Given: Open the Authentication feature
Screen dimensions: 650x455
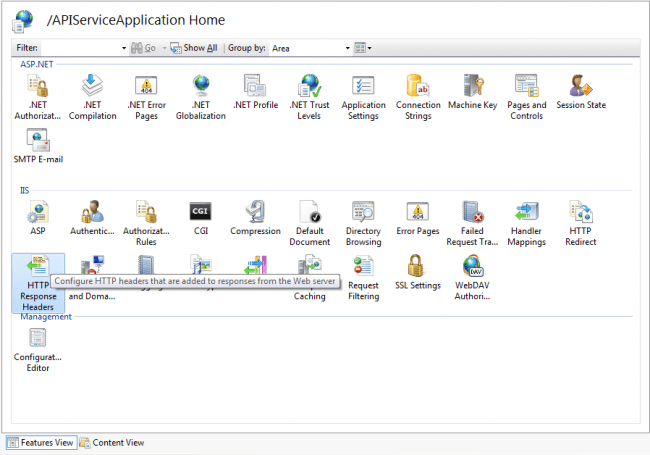Looking at the screenshot, I should 92,218.
